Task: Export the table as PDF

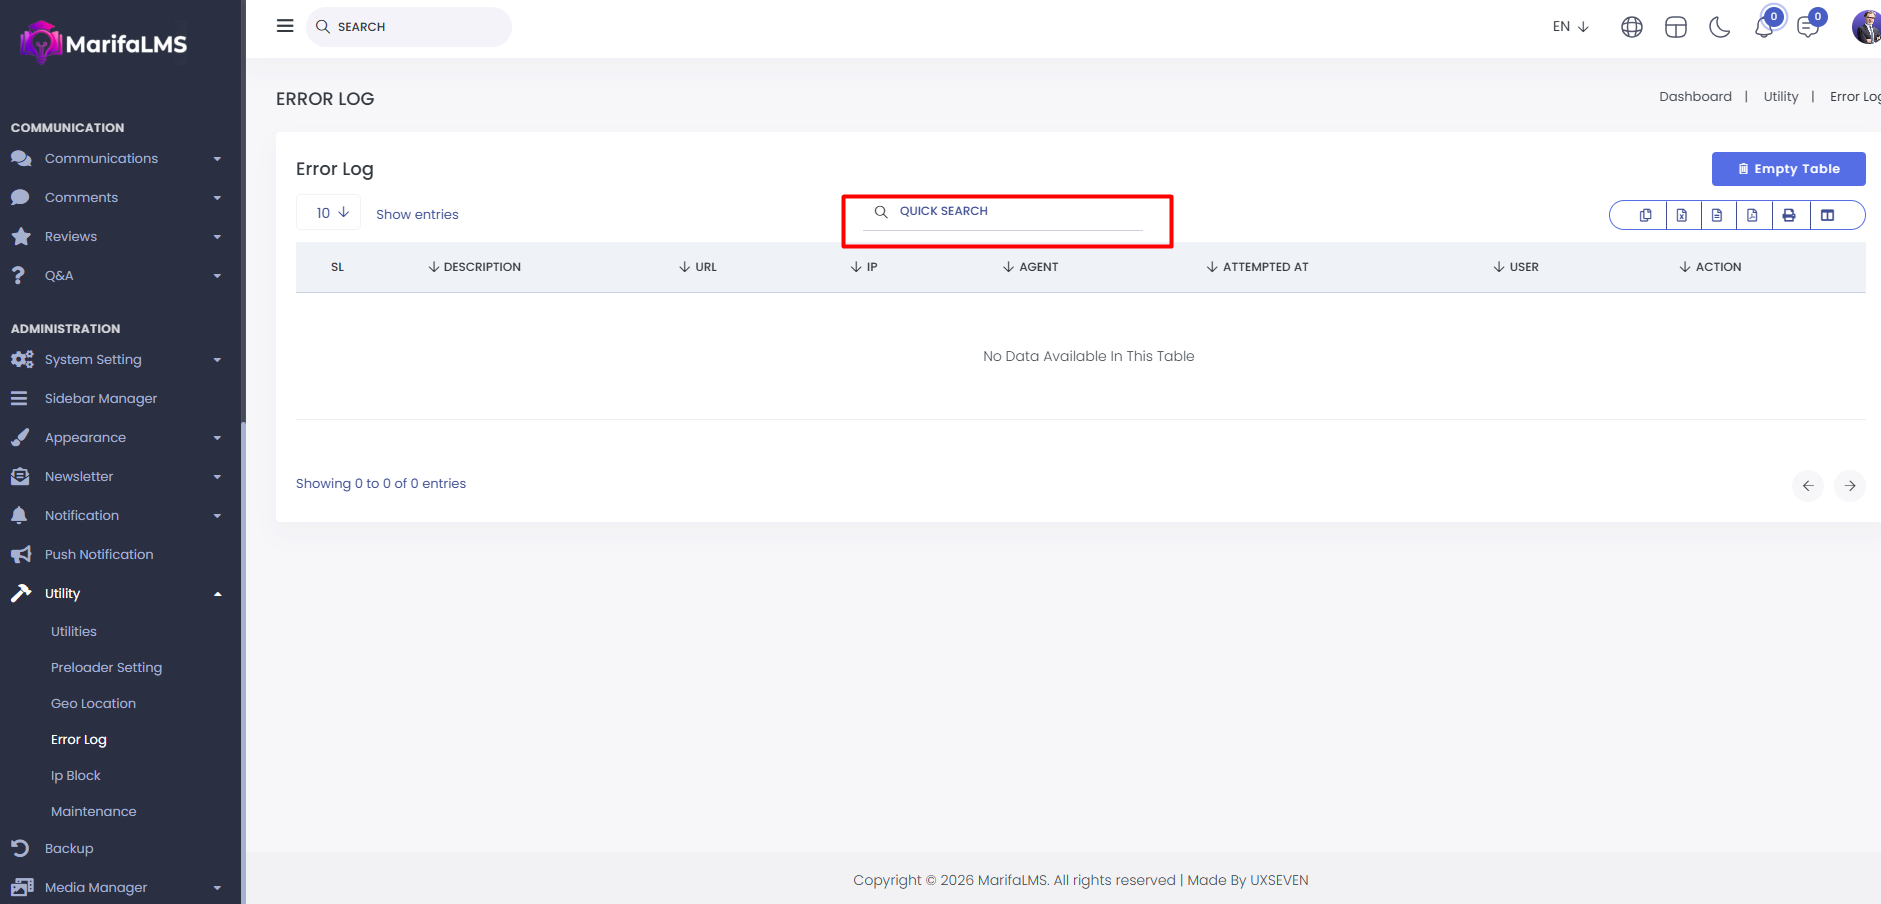Action: click(1752, 215)
